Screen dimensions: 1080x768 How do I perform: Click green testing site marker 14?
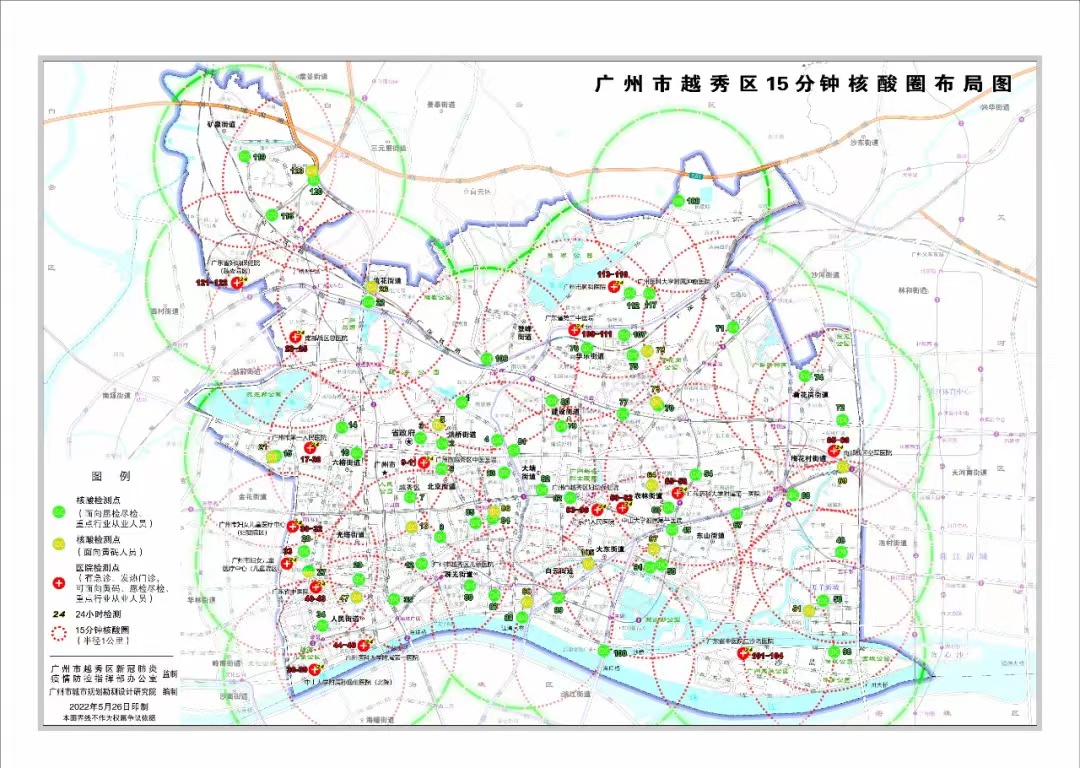coord(340,426)
